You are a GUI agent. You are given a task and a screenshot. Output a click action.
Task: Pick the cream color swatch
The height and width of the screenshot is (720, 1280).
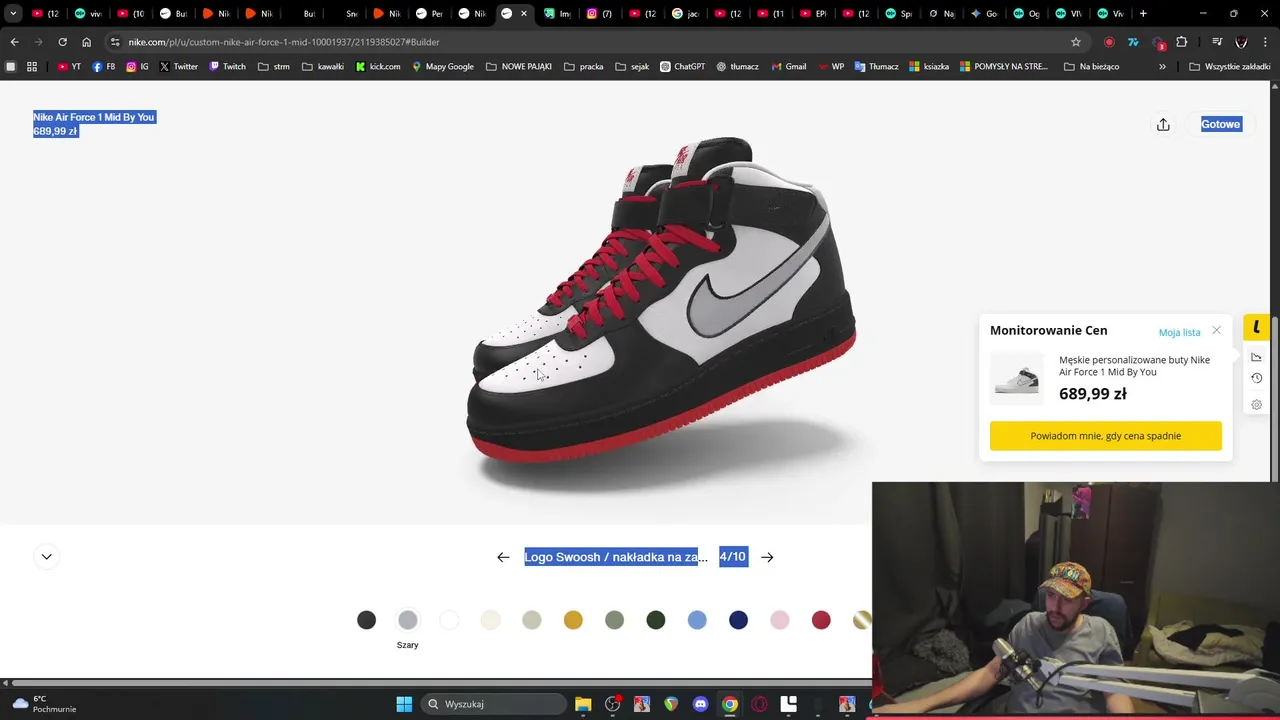(490, 620)
